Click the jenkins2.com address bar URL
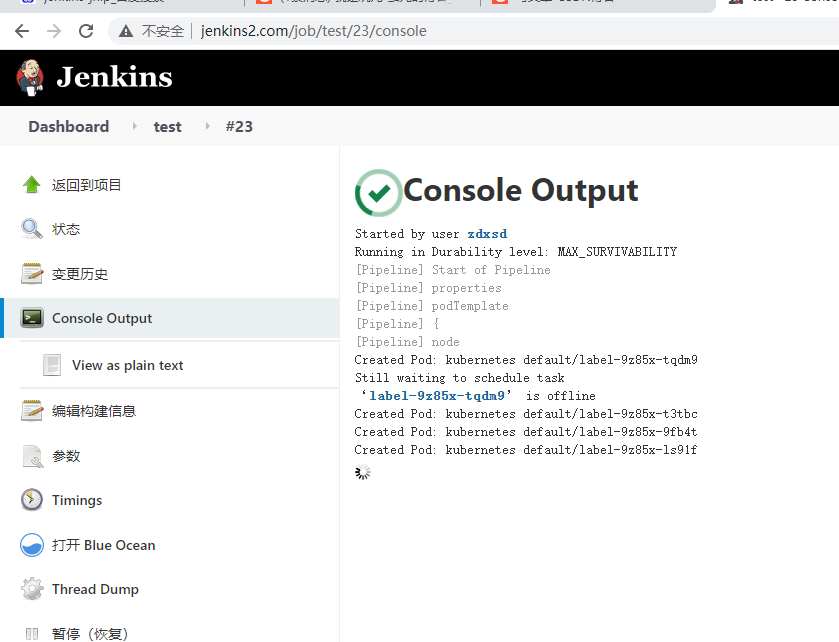 [314, 31]
